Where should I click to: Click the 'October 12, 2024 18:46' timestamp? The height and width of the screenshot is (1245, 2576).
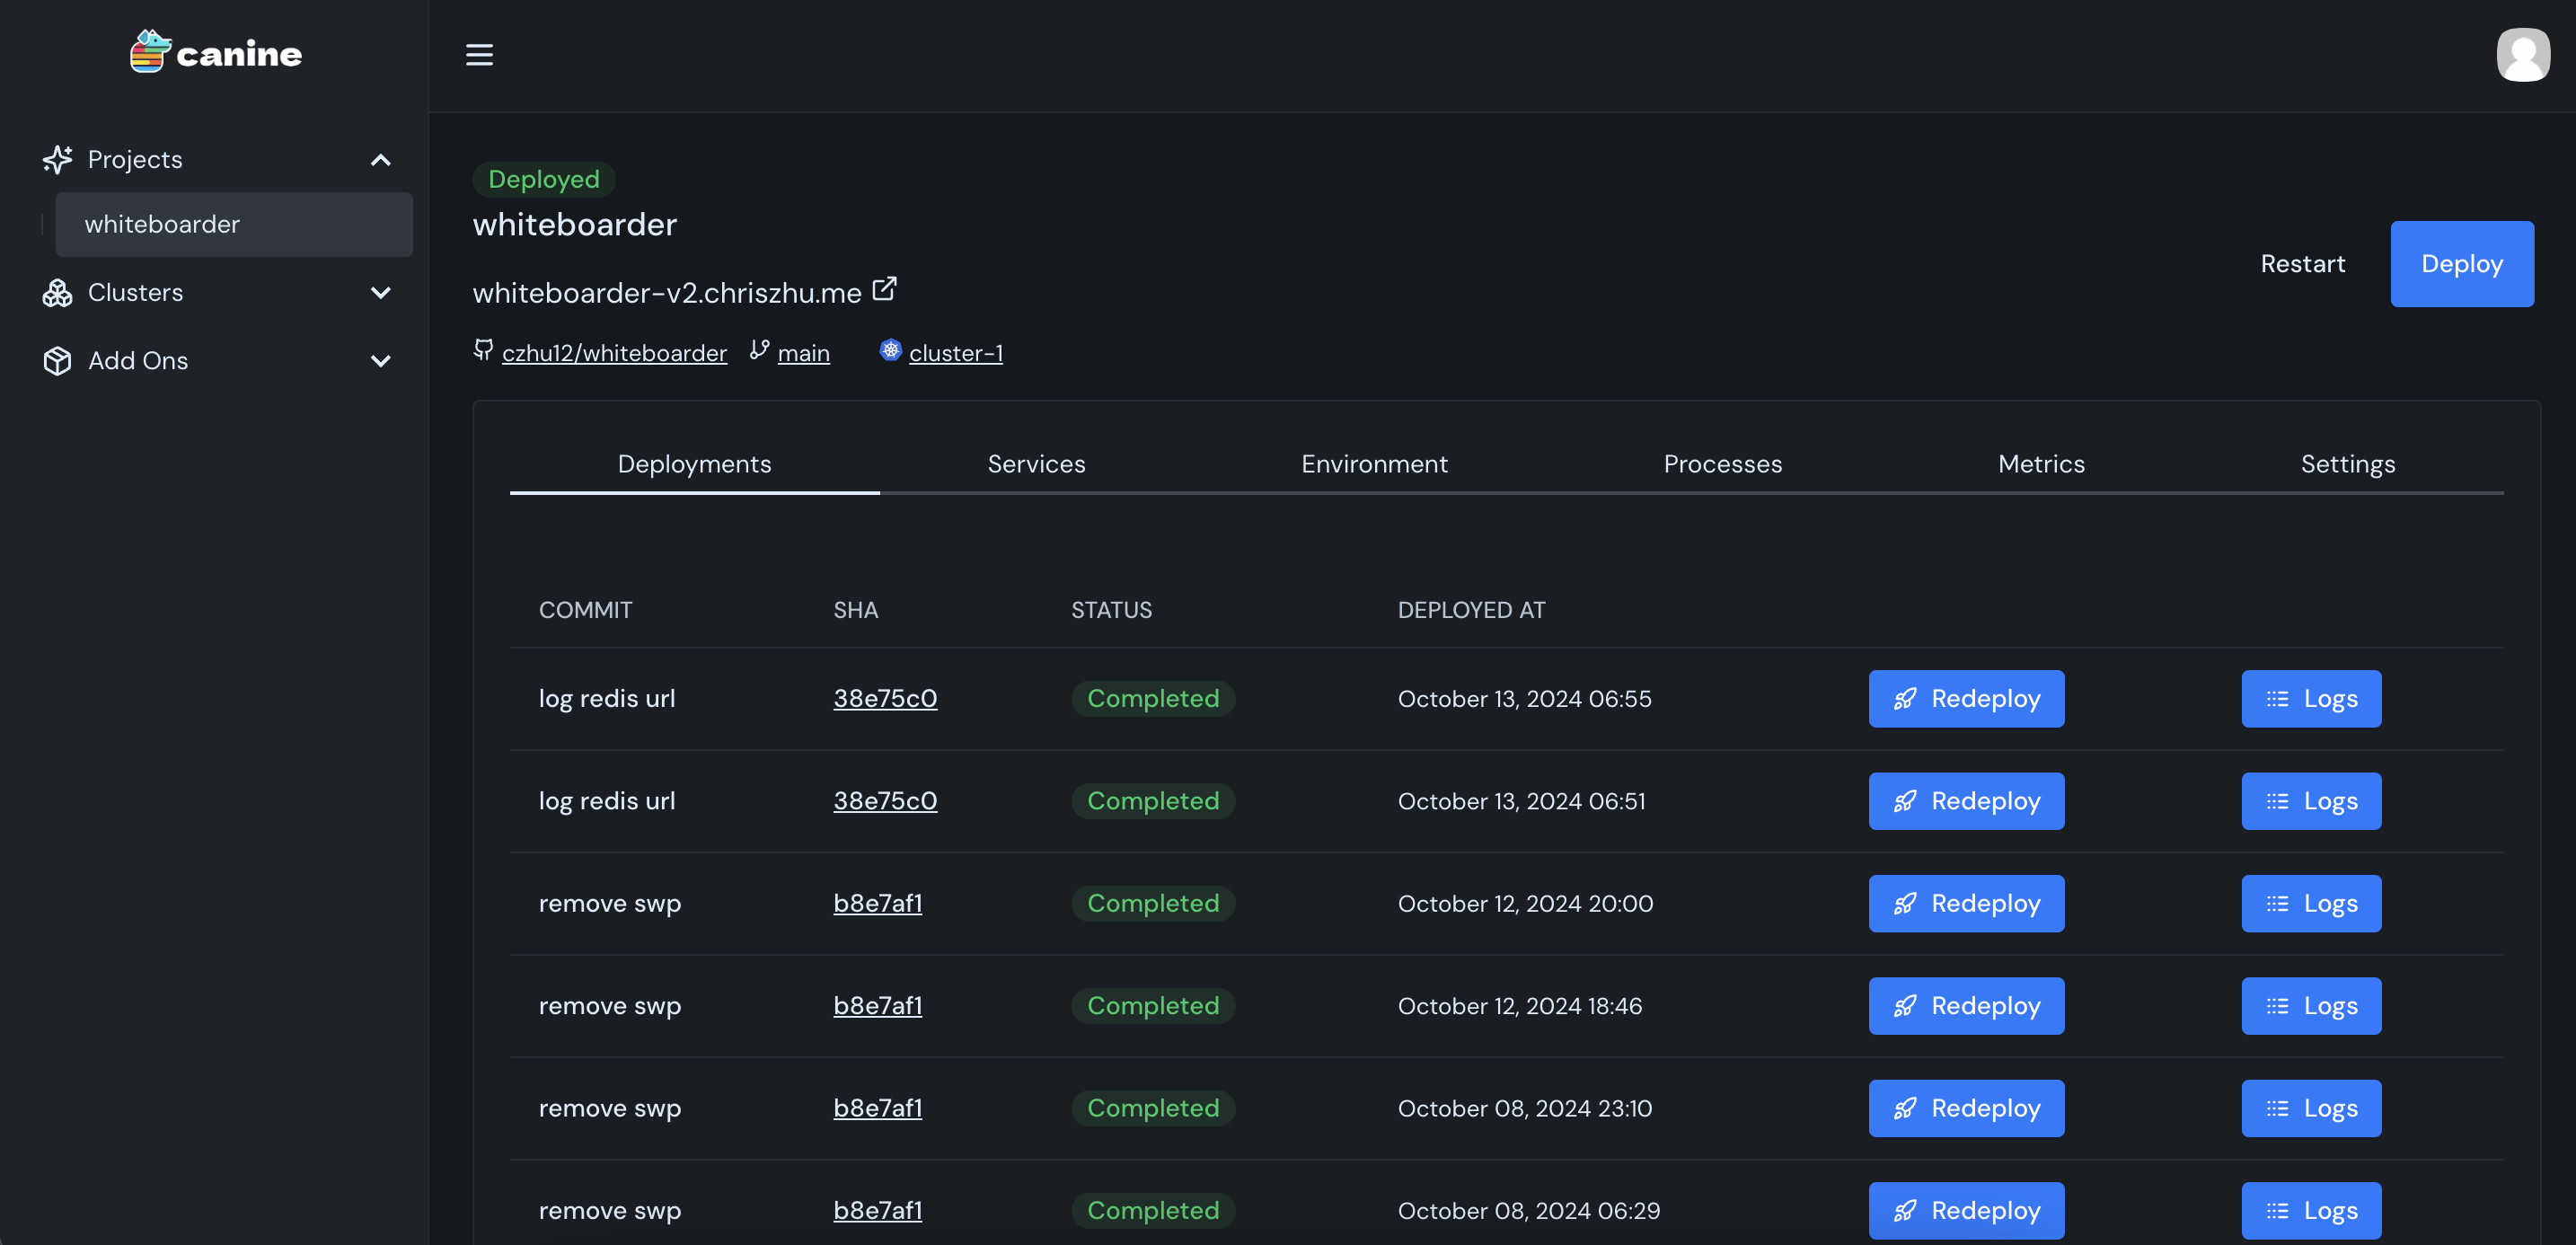pyautogui.click(x=1520, y=1006)
